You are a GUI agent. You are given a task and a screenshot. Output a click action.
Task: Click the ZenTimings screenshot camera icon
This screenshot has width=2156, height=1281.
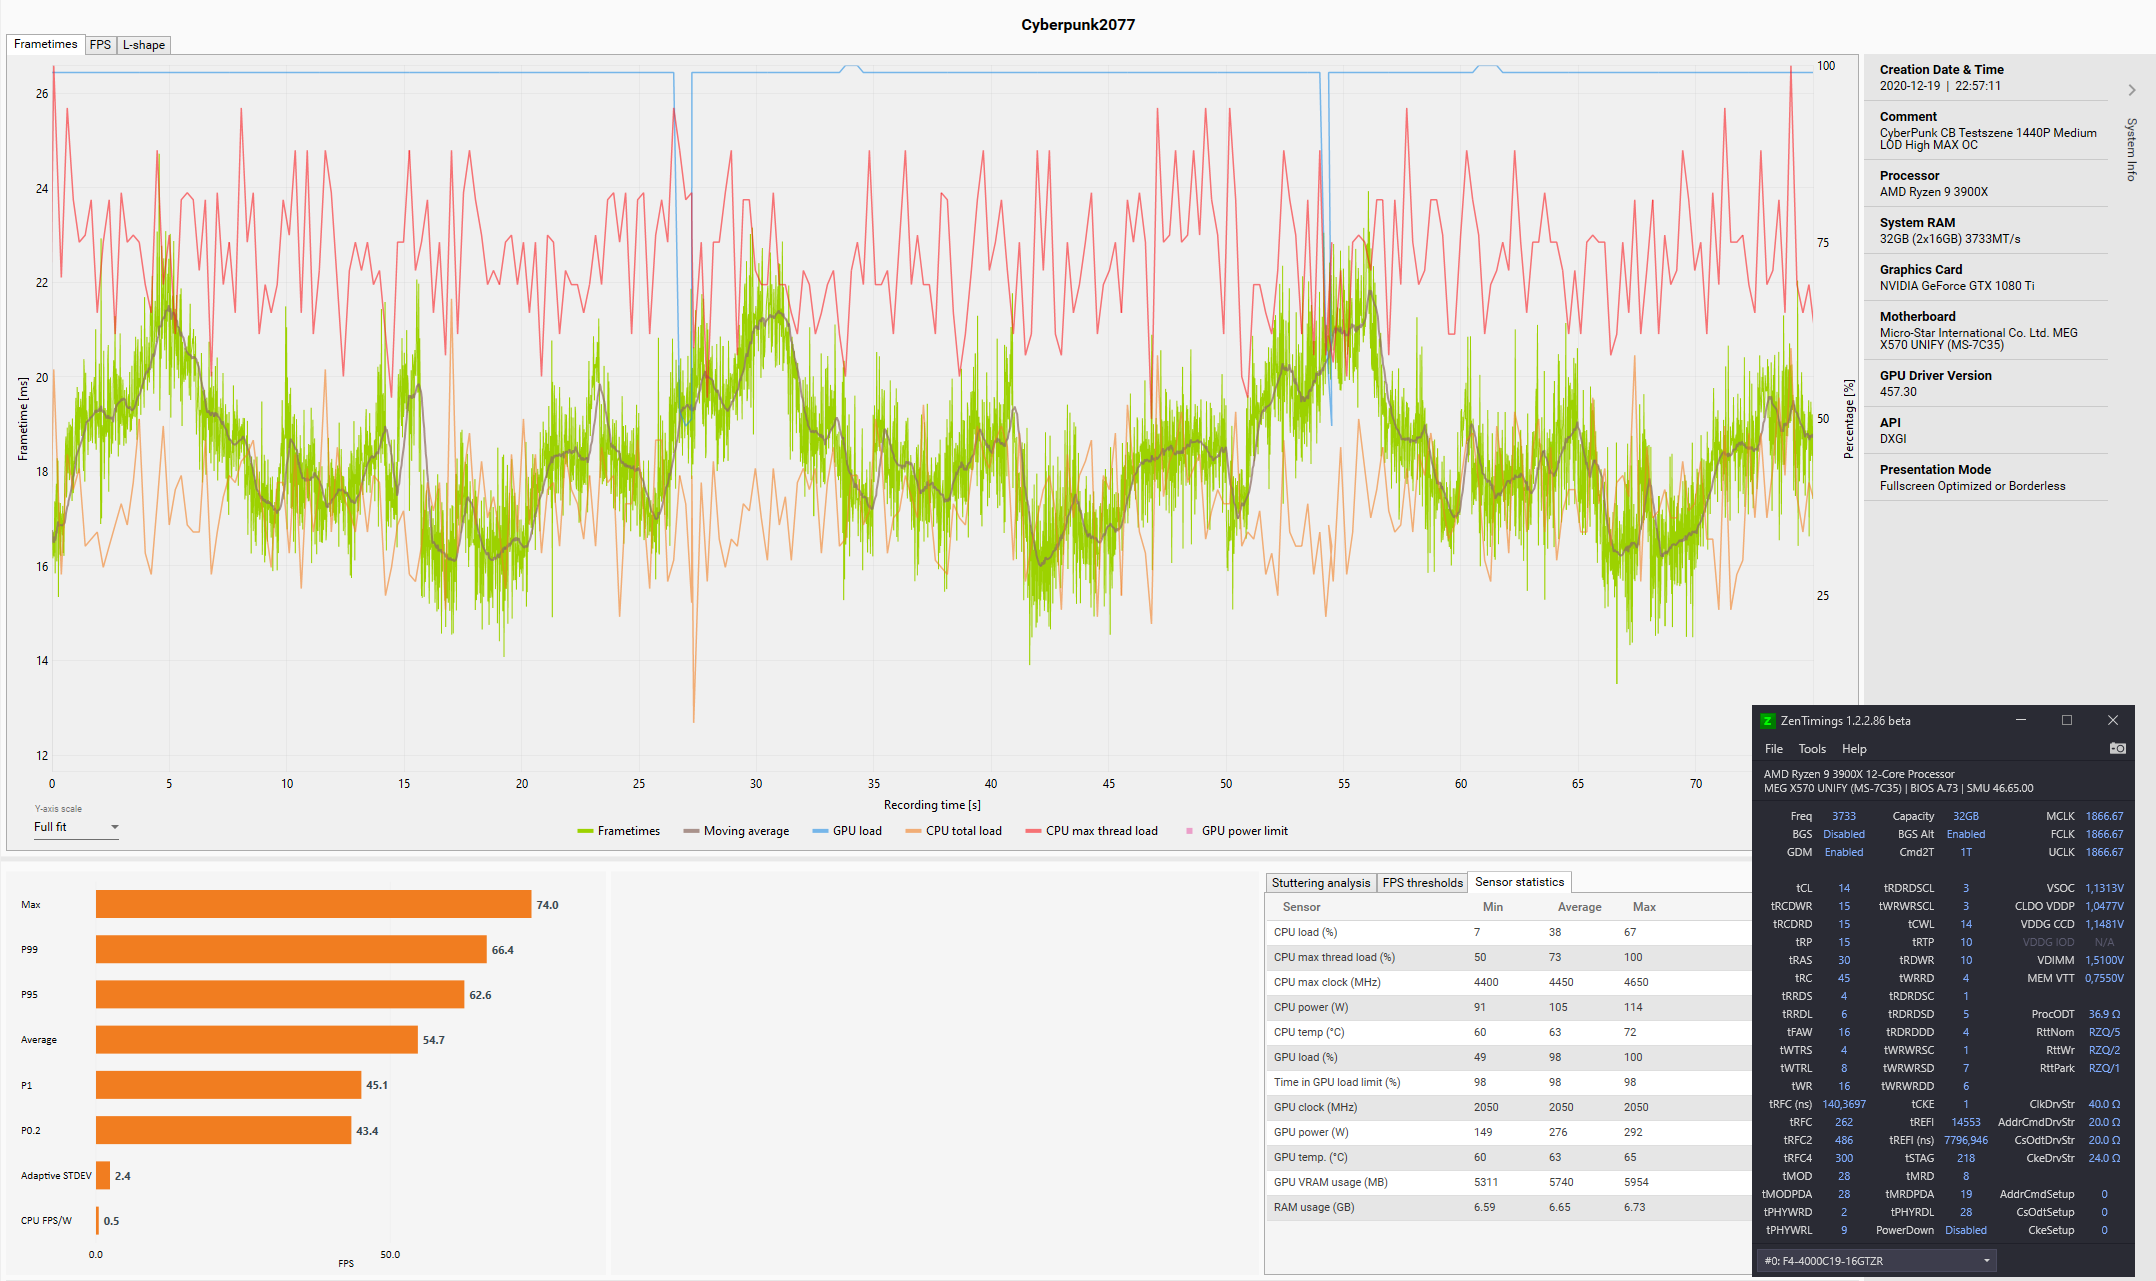pyautogui.click(x=2117, y=748)
